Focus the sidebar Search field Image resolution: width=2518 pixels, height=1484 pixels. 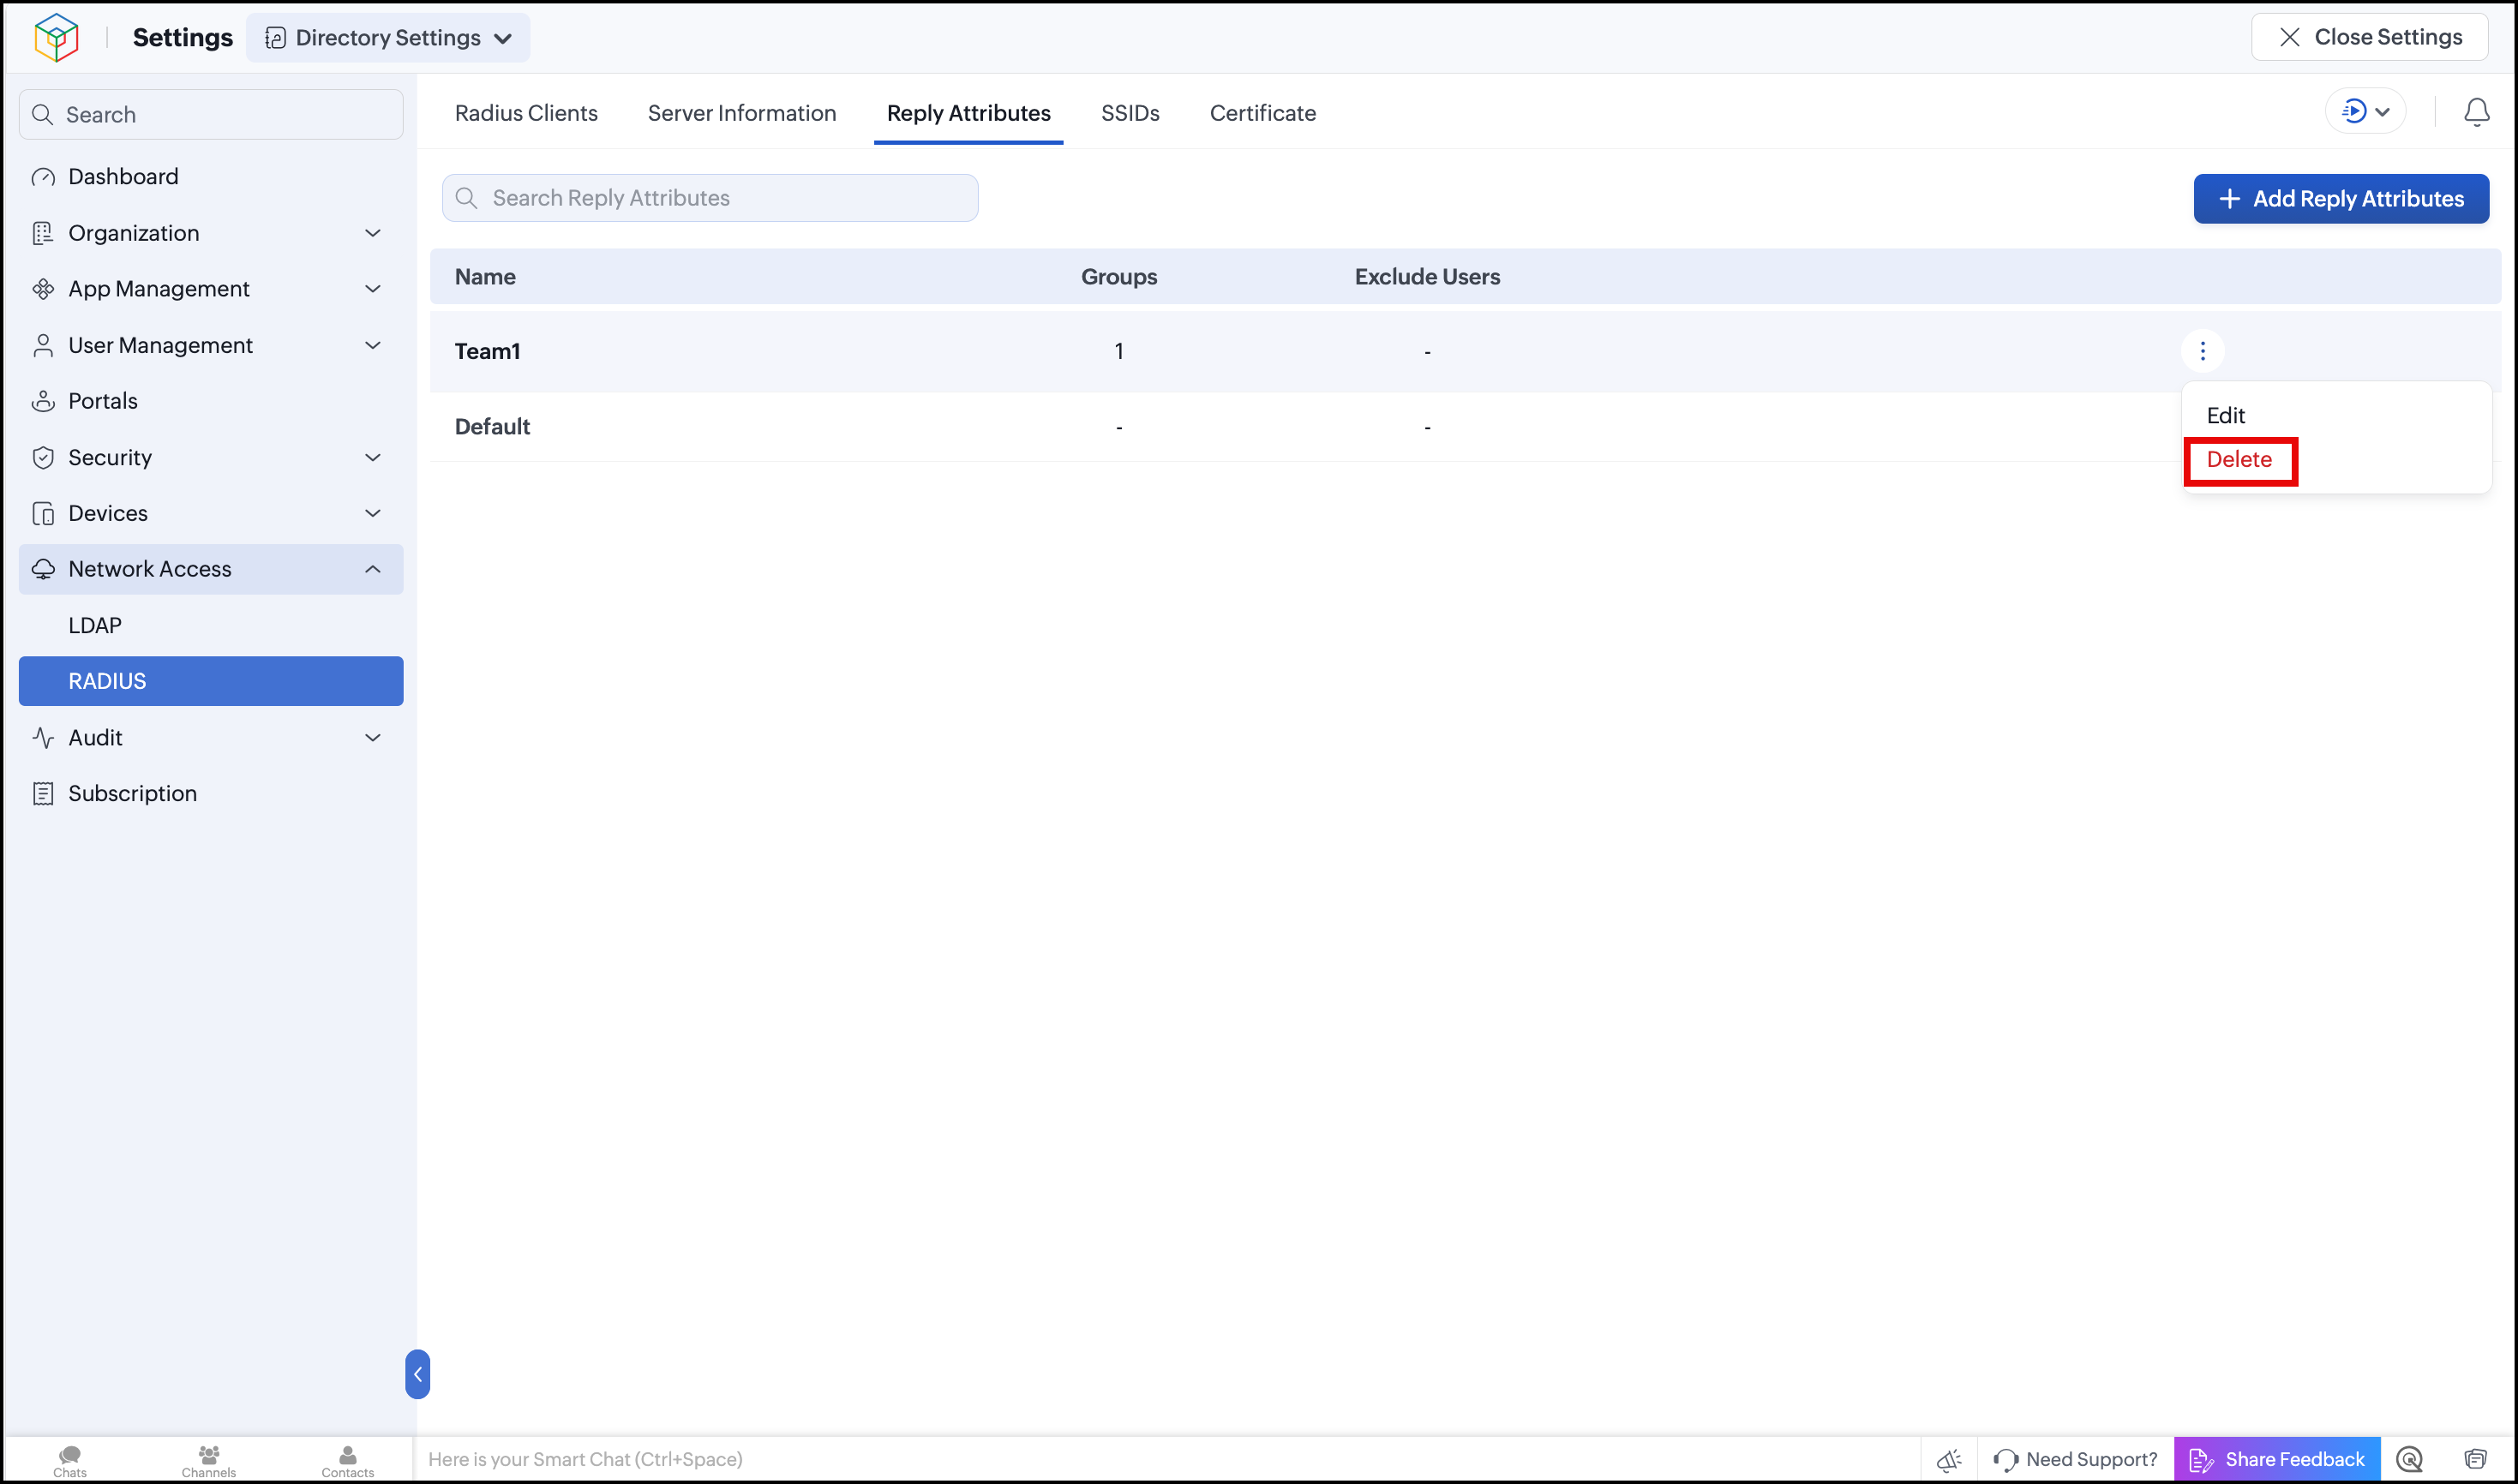[211, 114]
